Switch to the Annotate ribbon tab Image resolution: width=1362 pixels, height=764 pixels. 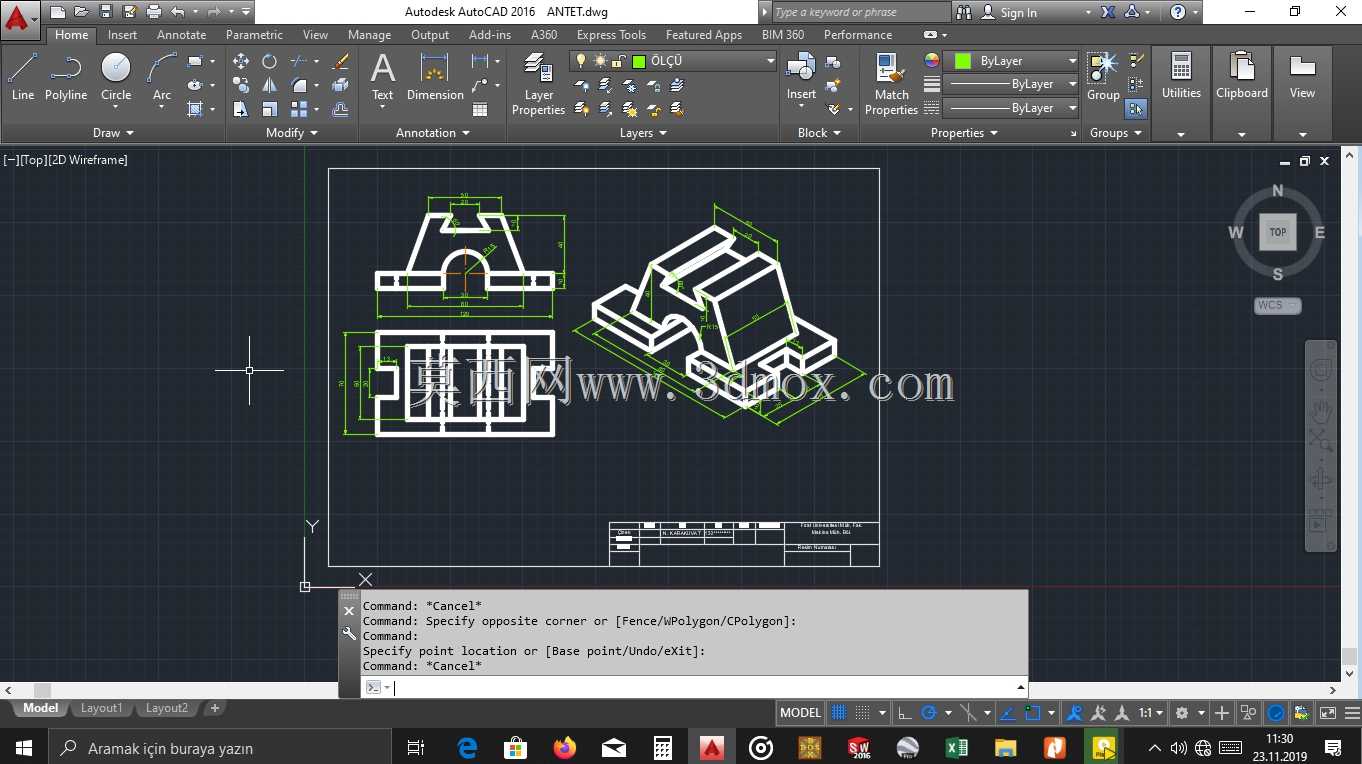pos(181,35)
